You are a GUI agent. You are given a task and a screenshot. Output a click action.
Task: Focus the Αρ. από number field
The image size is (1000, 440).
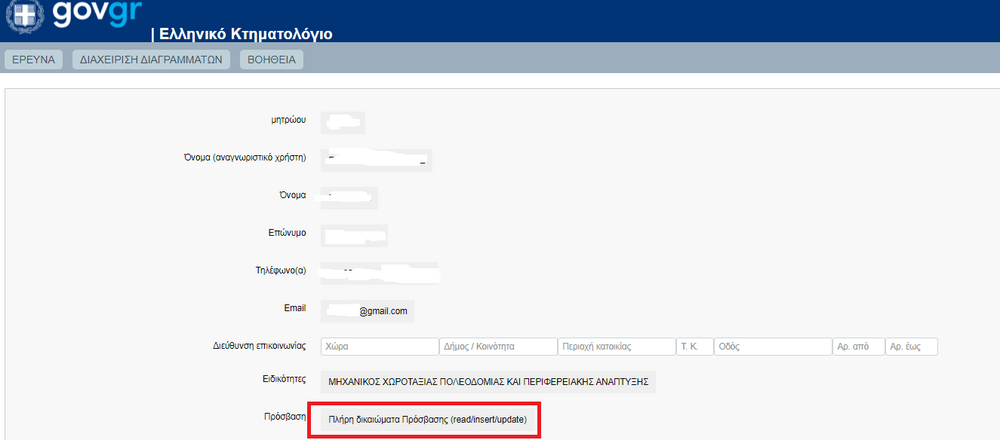pyautogui.click(x=858, y=346)
